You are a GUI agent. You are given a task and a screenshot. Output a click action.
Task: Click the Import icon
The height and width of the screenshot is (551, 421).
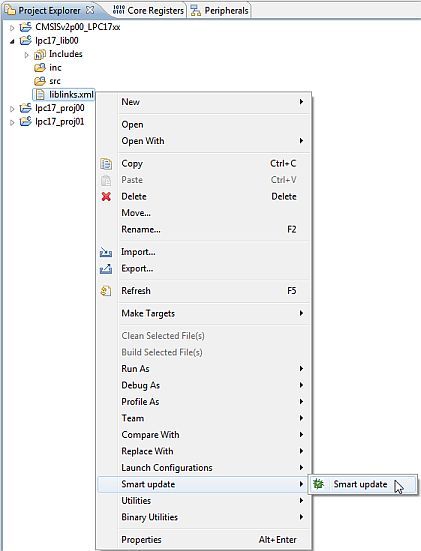pyautogui.click(x=106, y=252)
